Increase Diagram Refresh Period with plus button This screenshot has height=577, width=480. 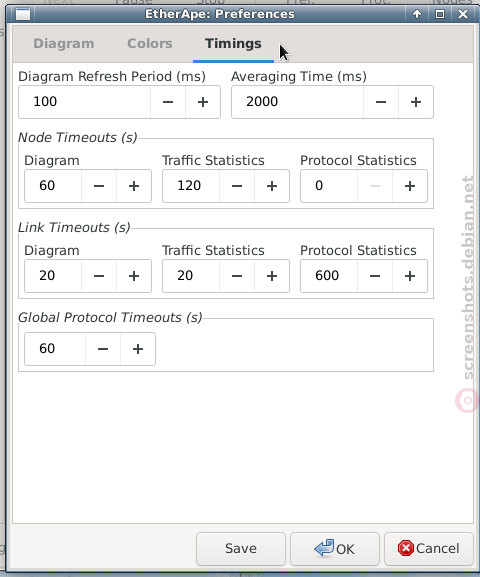click(x=203, y=102)
